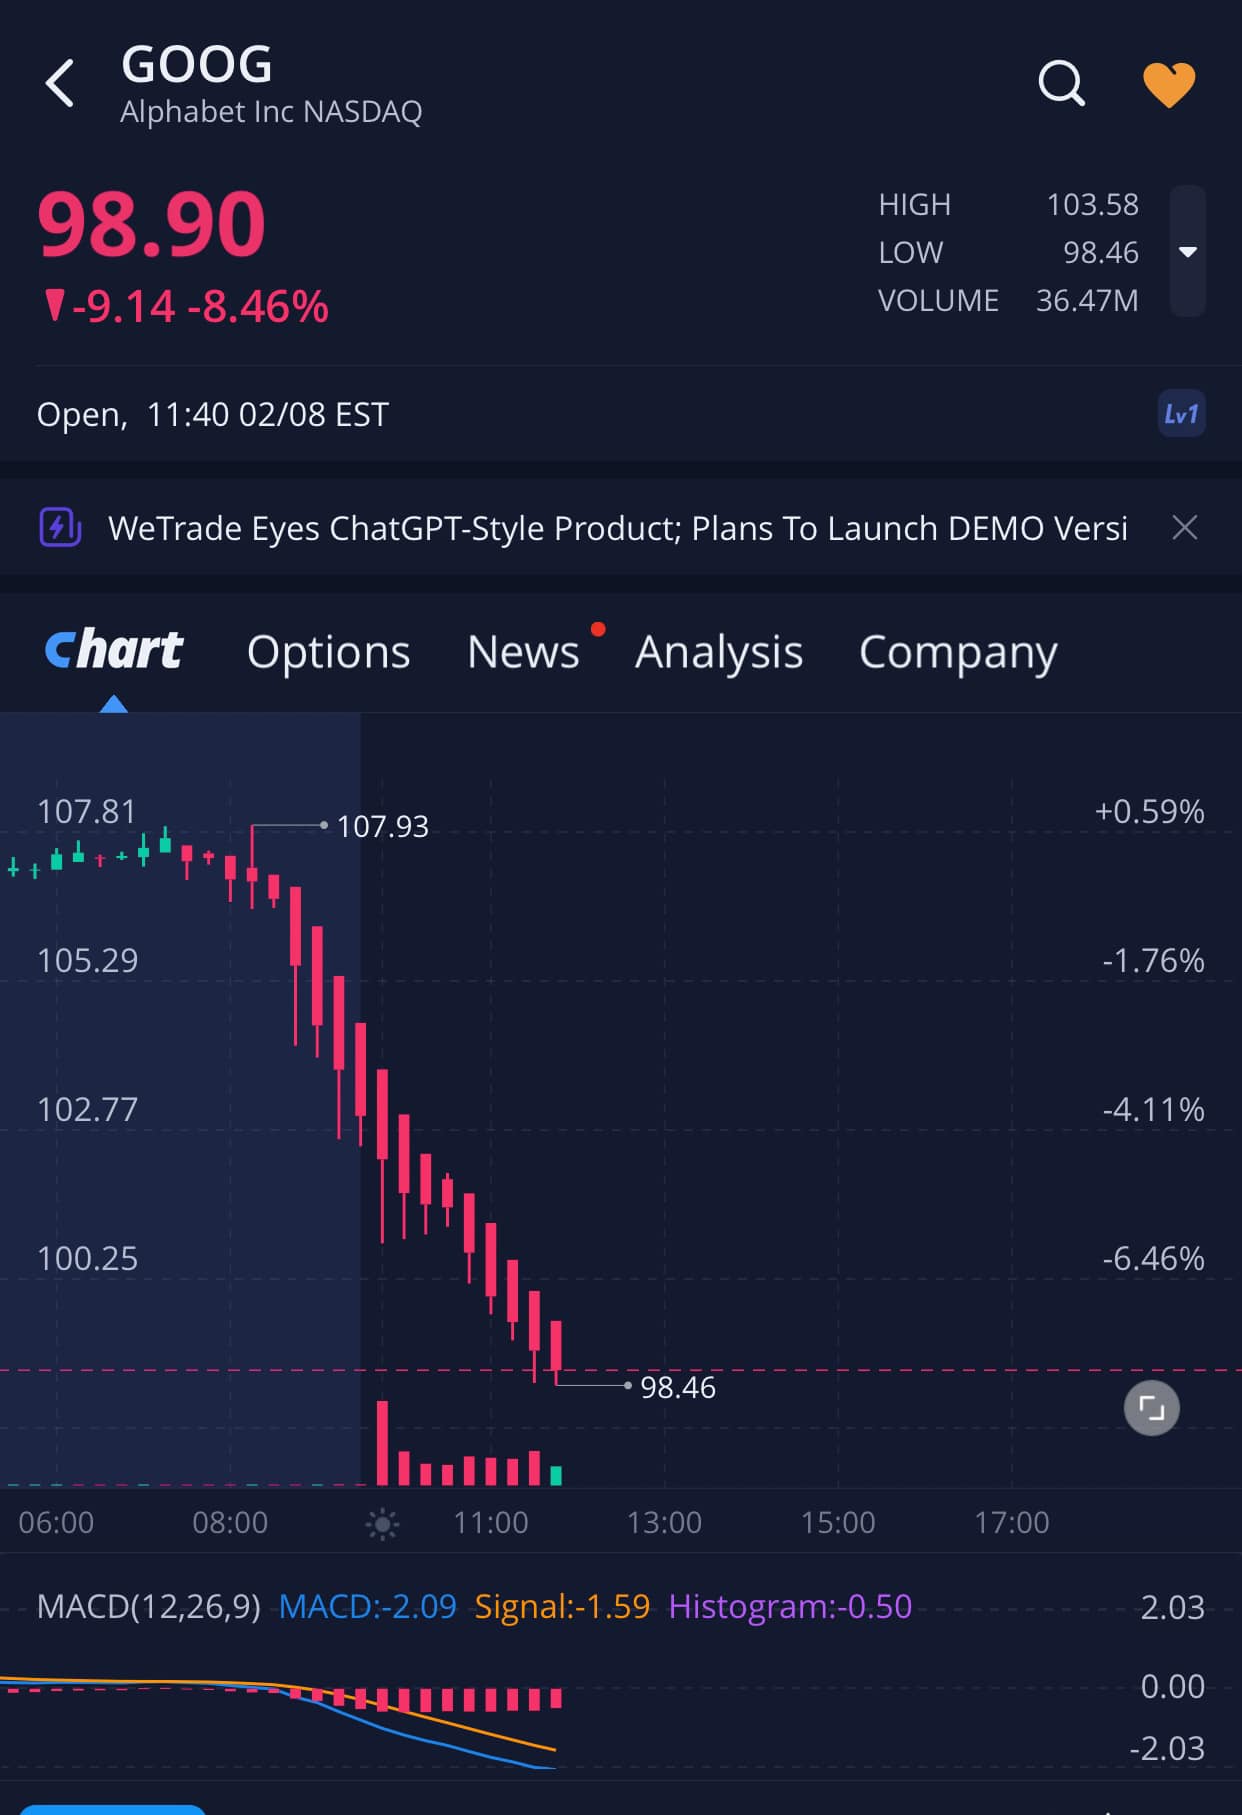Tap the 107.93 high price marker
This screenshot has height=1815, width=1242.
(382, 826)
